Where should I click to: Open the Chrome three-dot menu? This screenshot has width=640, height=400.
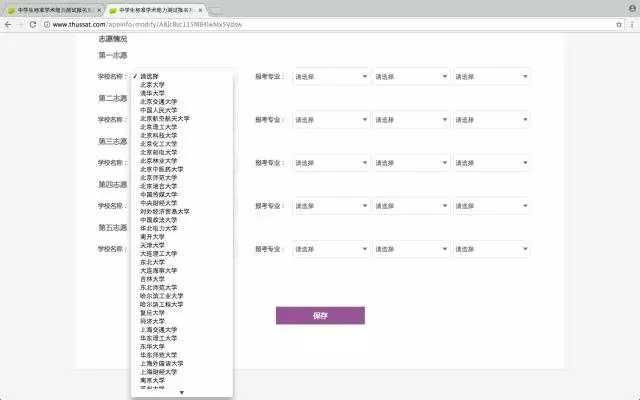tap(632, 24)
